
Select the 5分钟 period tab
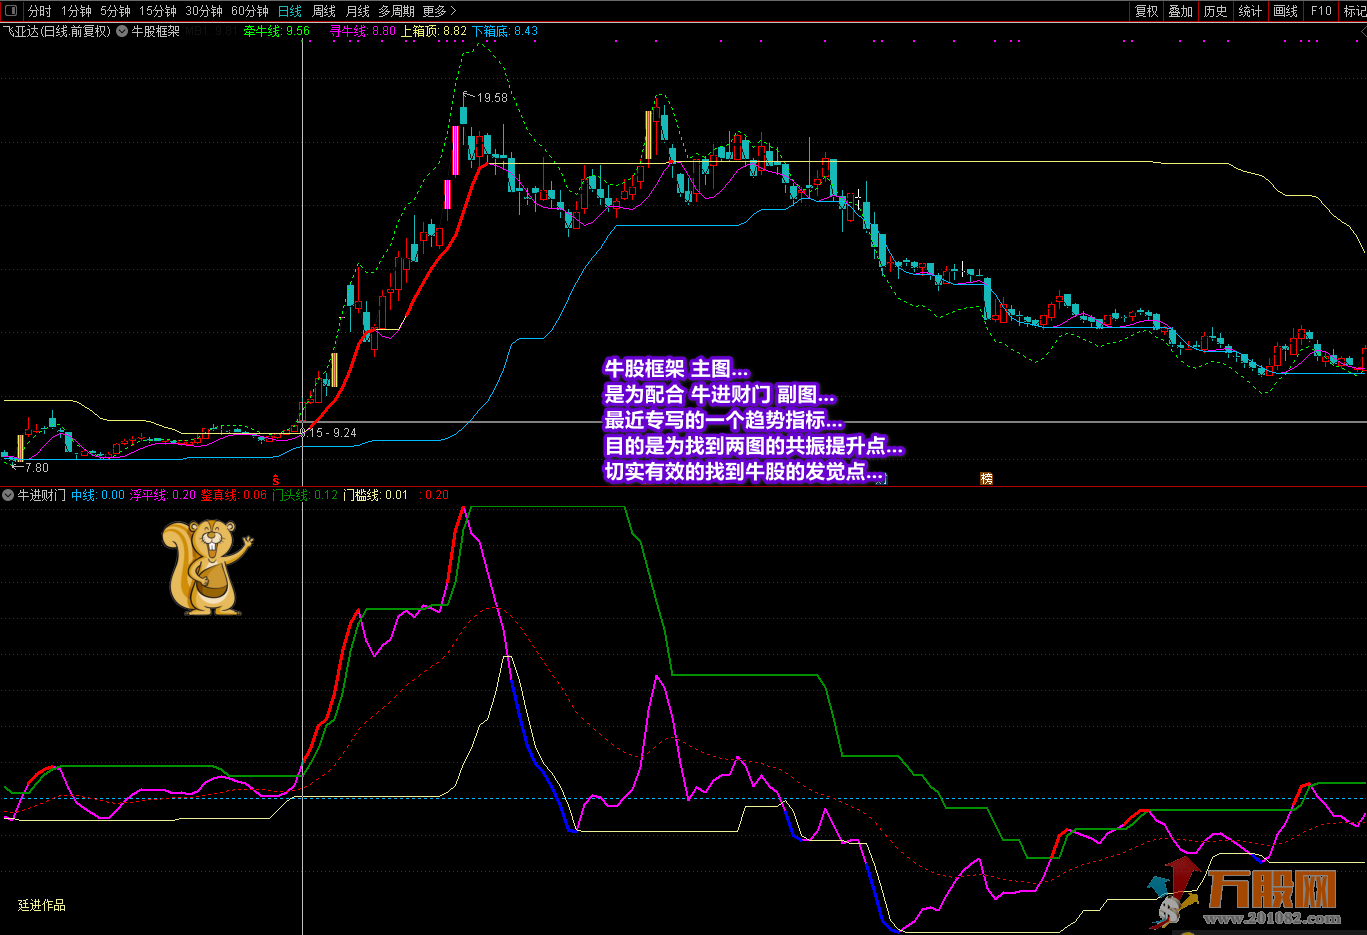click(x=115, y=11)
